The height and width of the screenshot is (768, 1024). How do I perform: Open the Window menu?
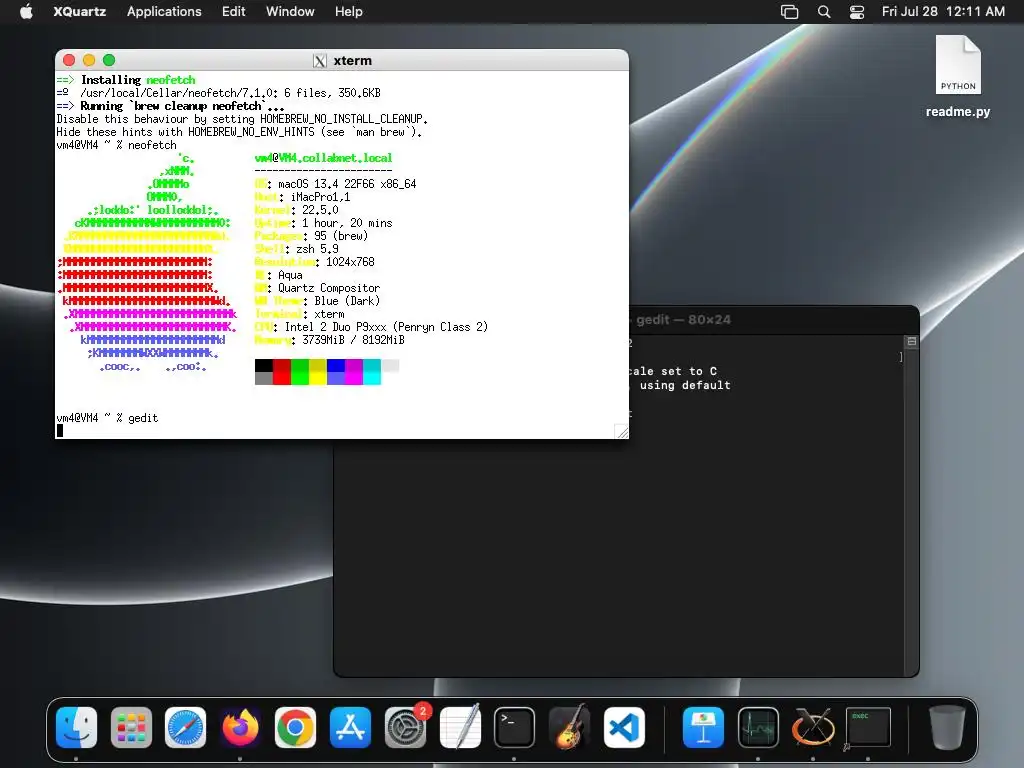(x=290, y=12)
